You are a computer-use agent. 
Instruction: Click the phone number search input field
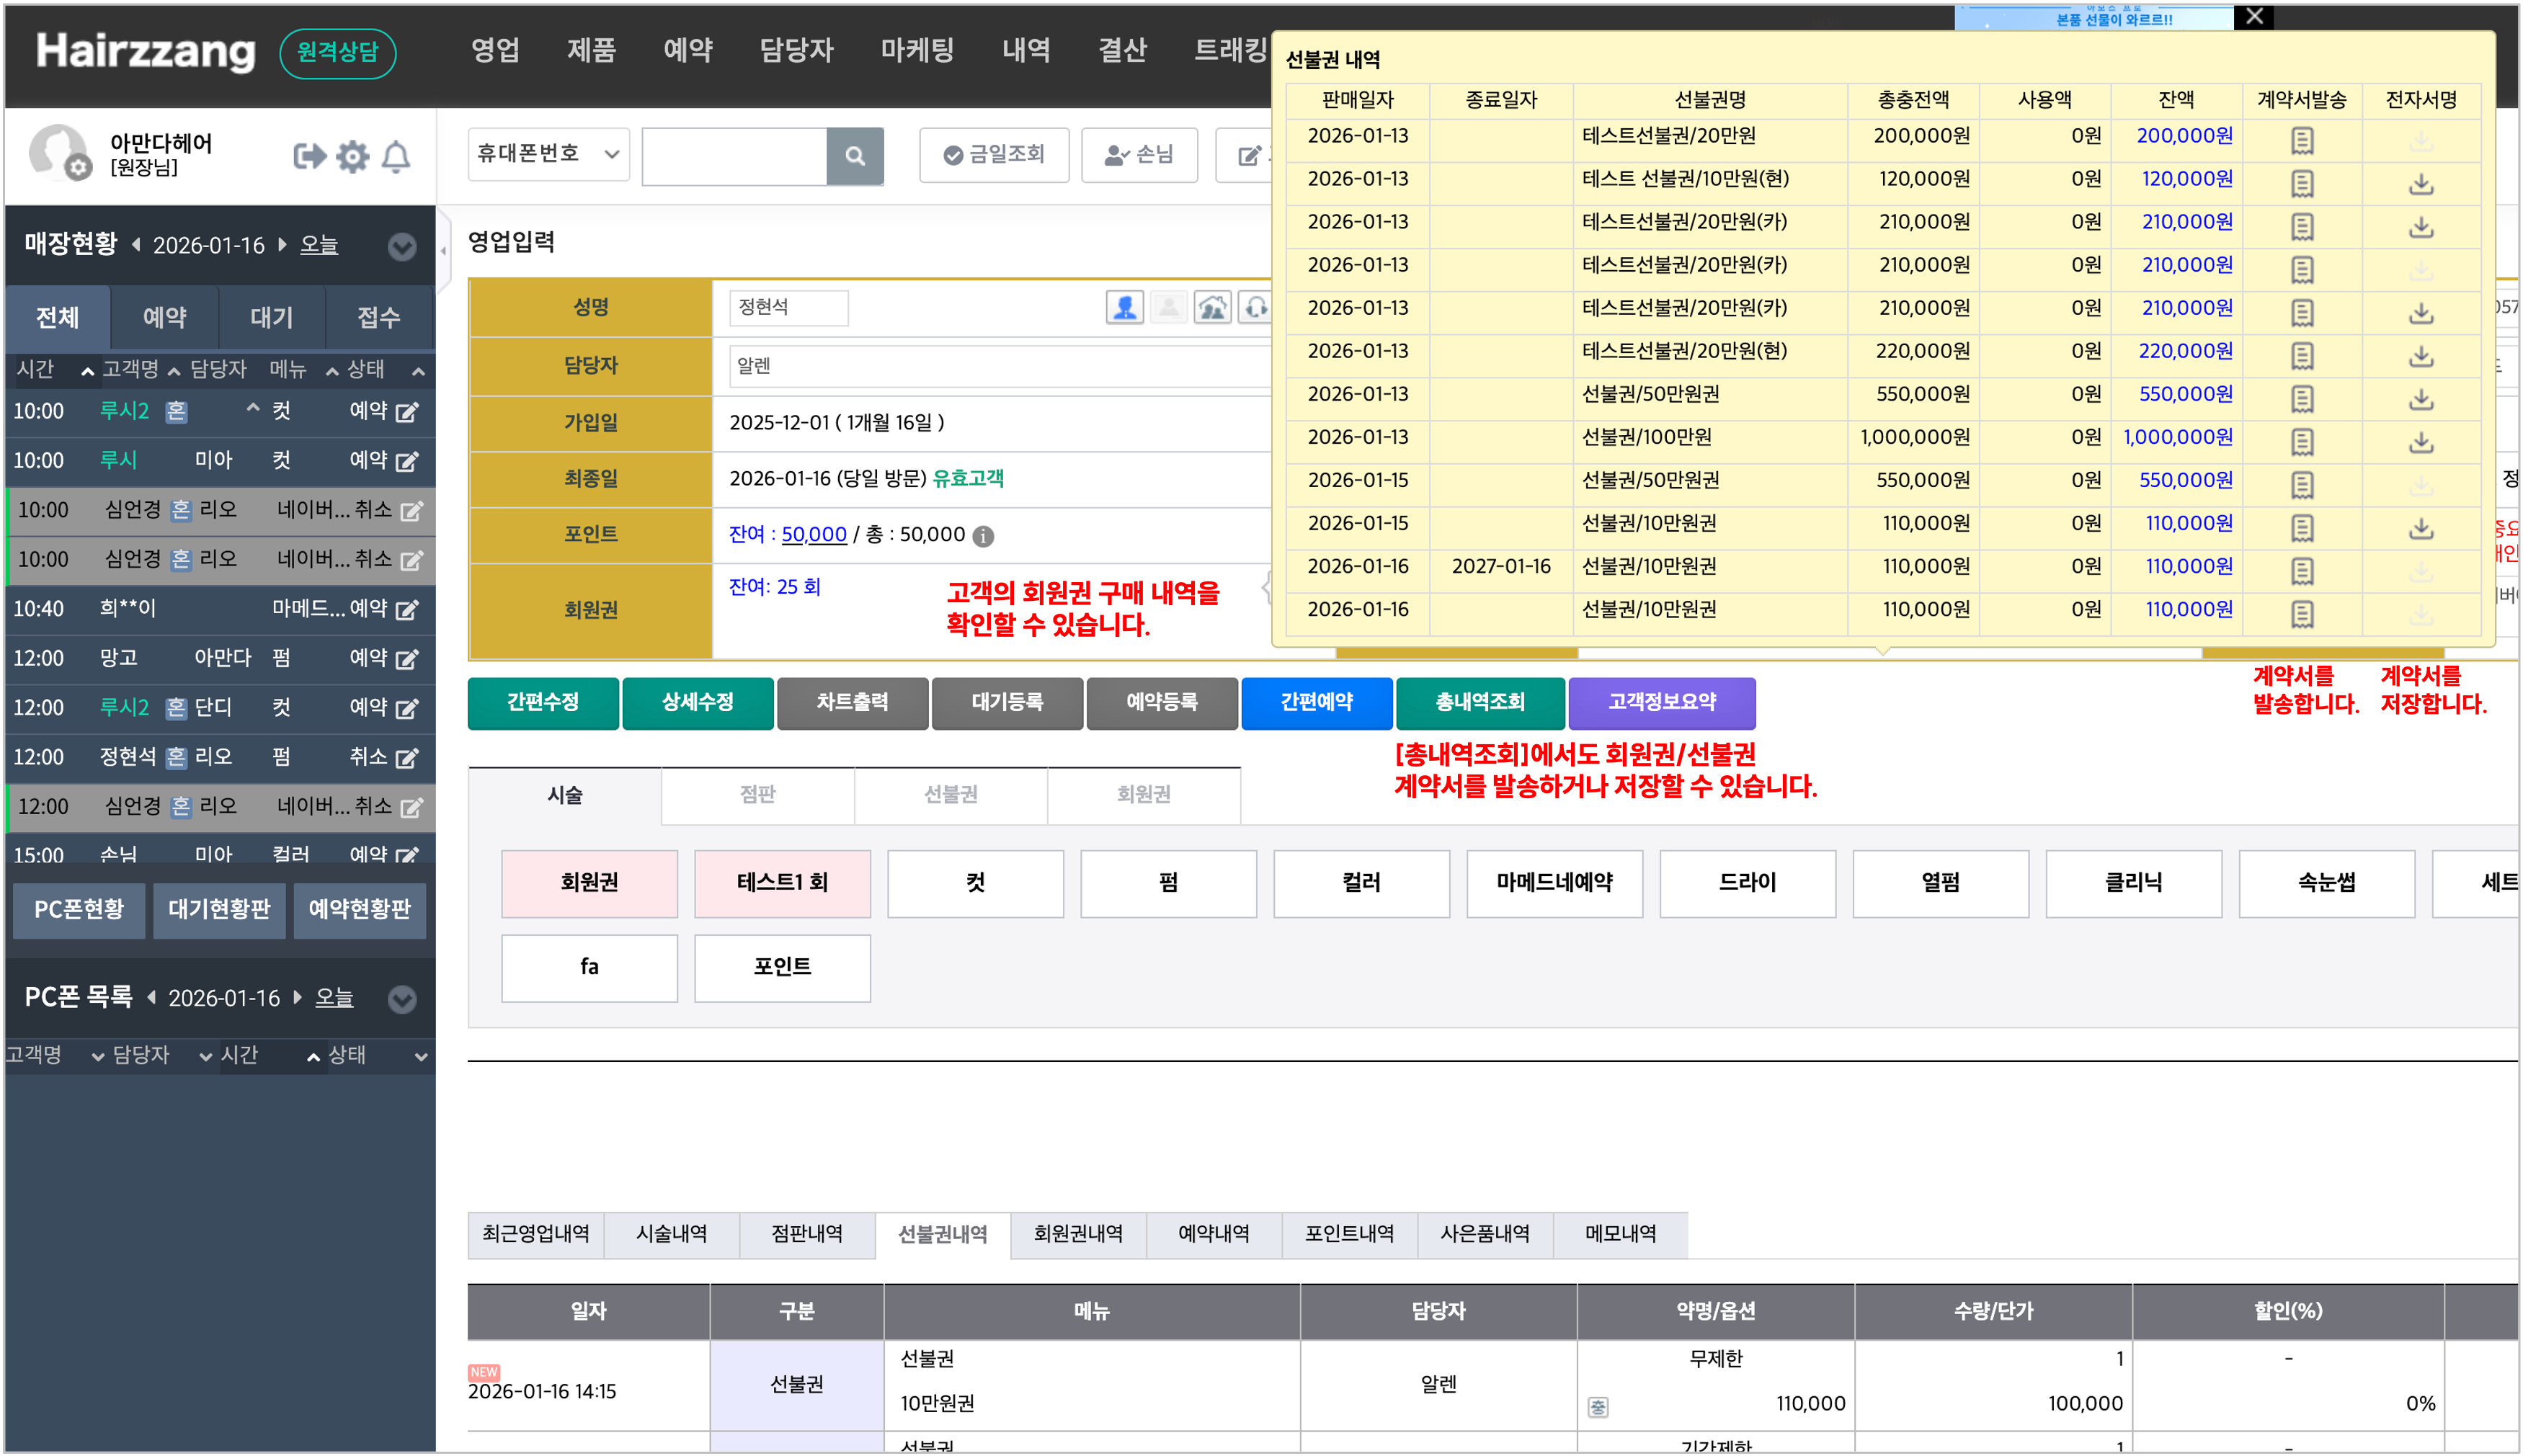coord(734,156)
